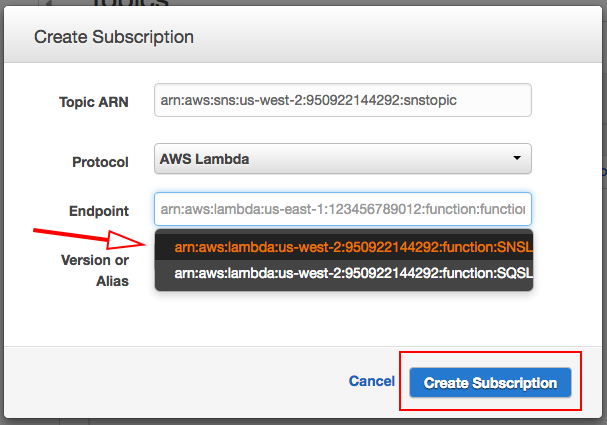The height and width of the screenshot is (425, 607).
Task: Click the Create Subscription dialog title
Action: [x=114, y=37]
